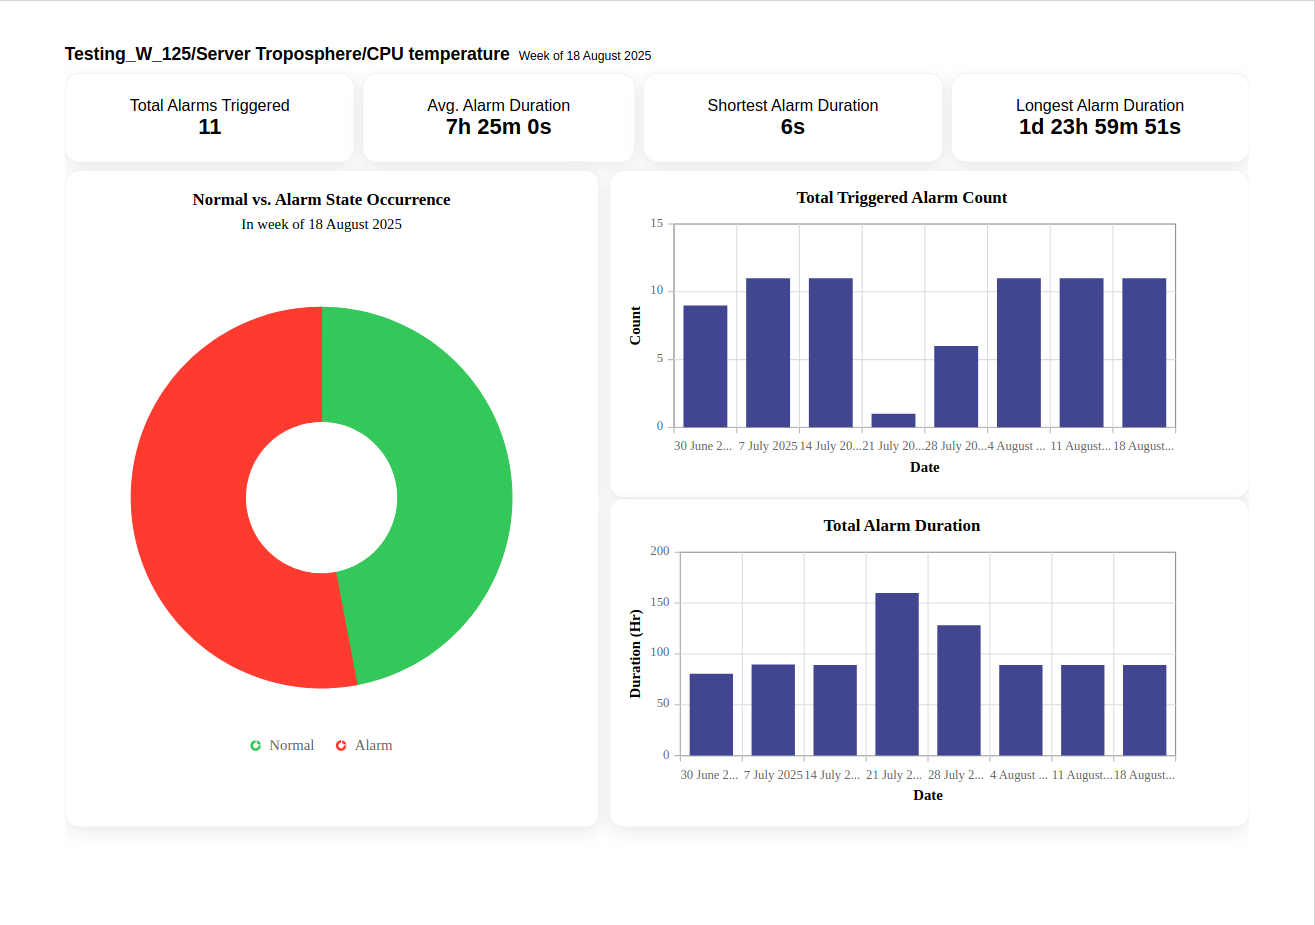The image size is (1315, 925).
Task: Select the 30 June bar in Alarm Count chart
Action: point(705,366)
